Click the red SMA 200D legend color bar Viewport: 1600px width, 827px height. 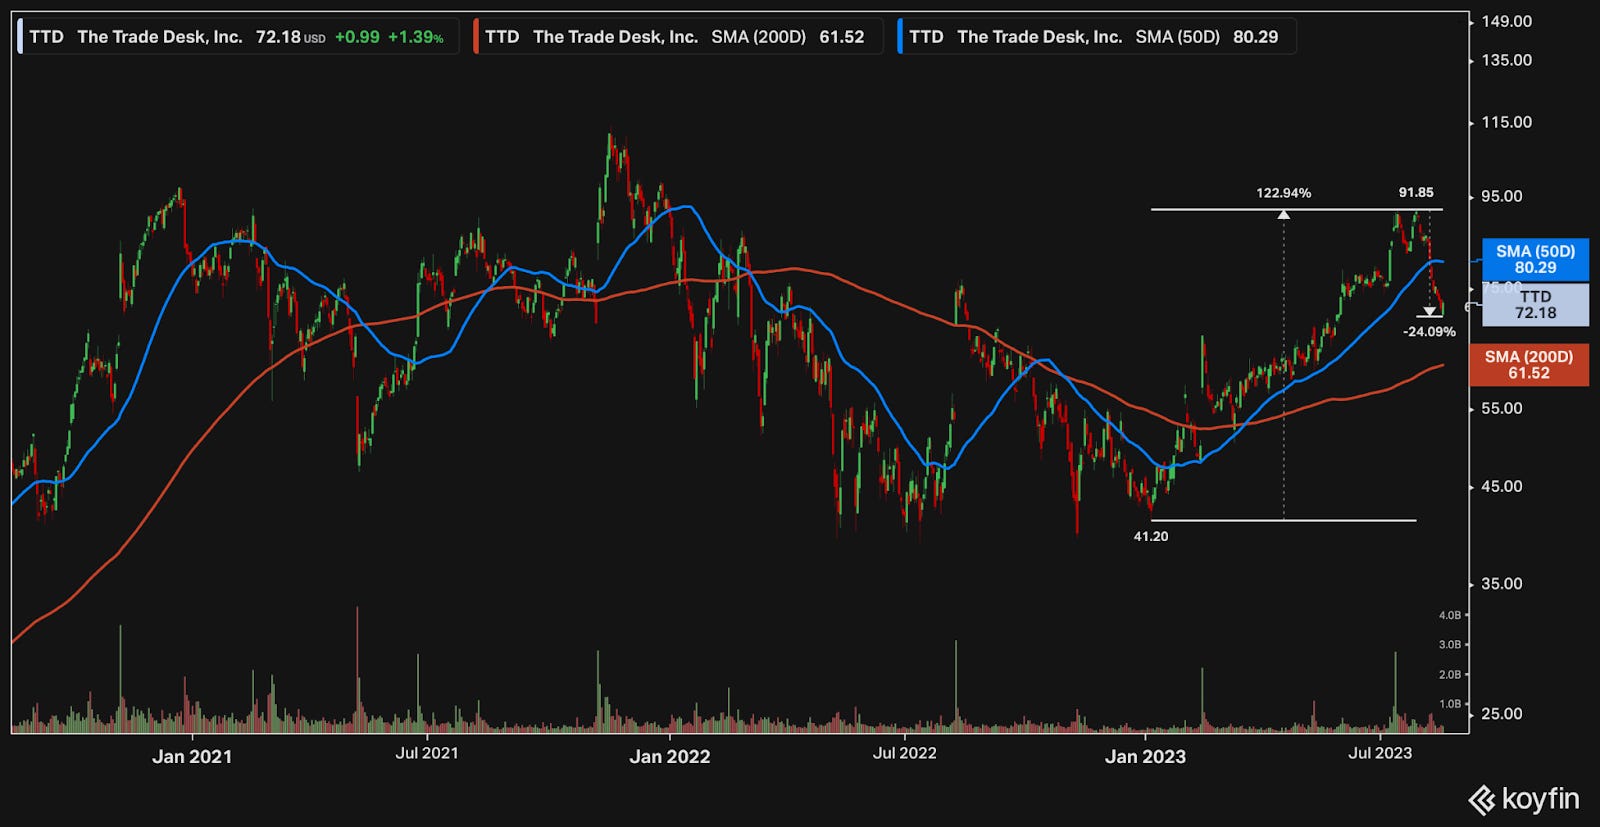[x=475, y=37]
